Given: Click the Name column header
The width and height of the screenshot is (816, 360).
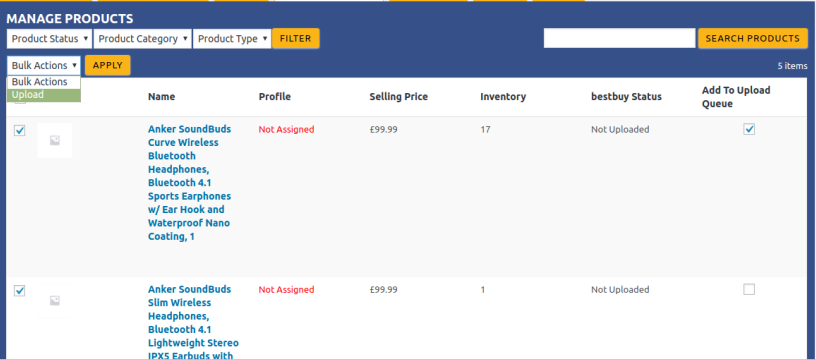Looking at the screenshot, I should [161, 97].
